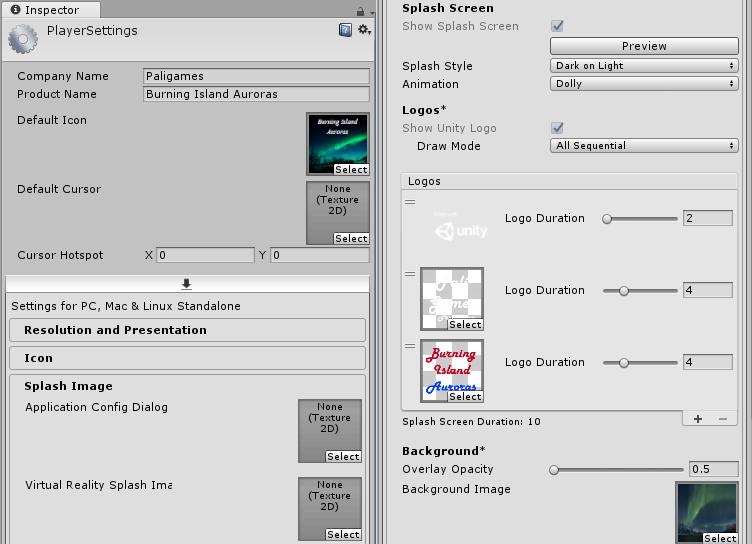Click the PlayerSettings title text

click(92, 31)
